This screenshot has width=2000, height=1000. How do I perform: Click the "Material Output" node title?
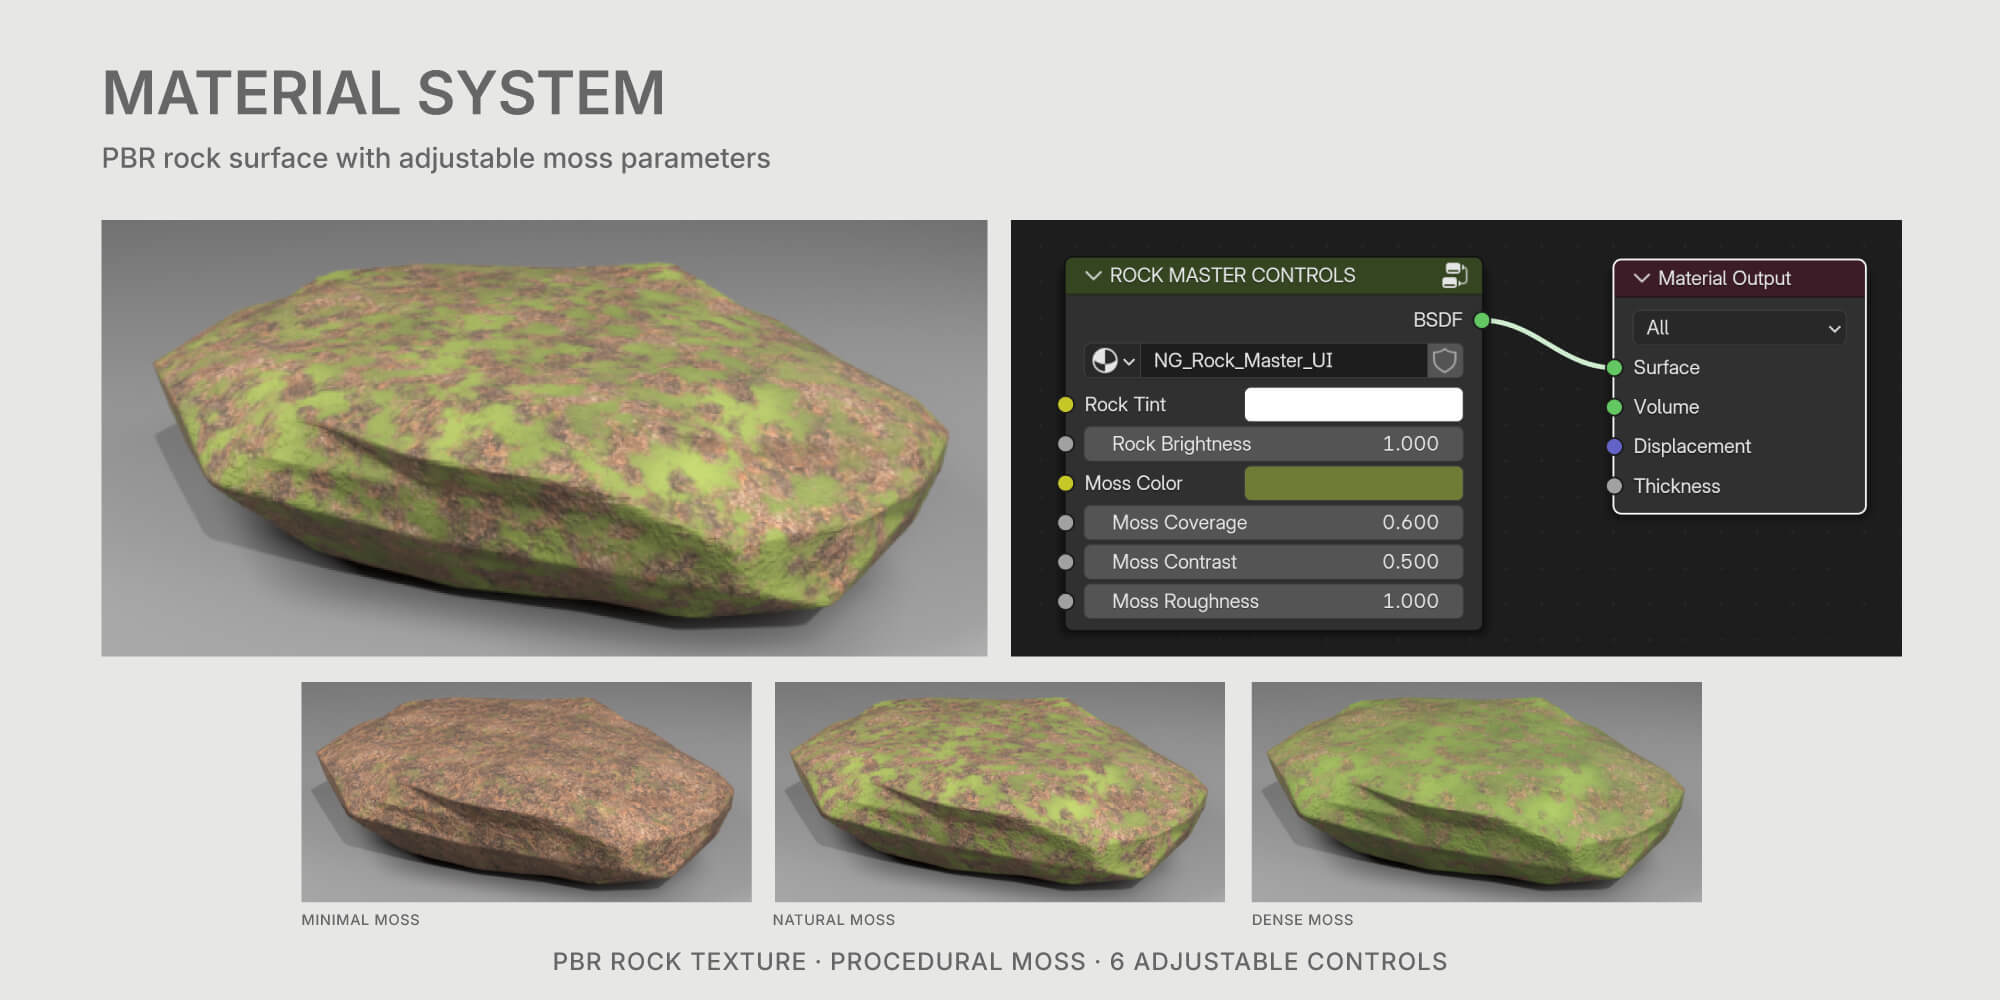click(1724, 278)
